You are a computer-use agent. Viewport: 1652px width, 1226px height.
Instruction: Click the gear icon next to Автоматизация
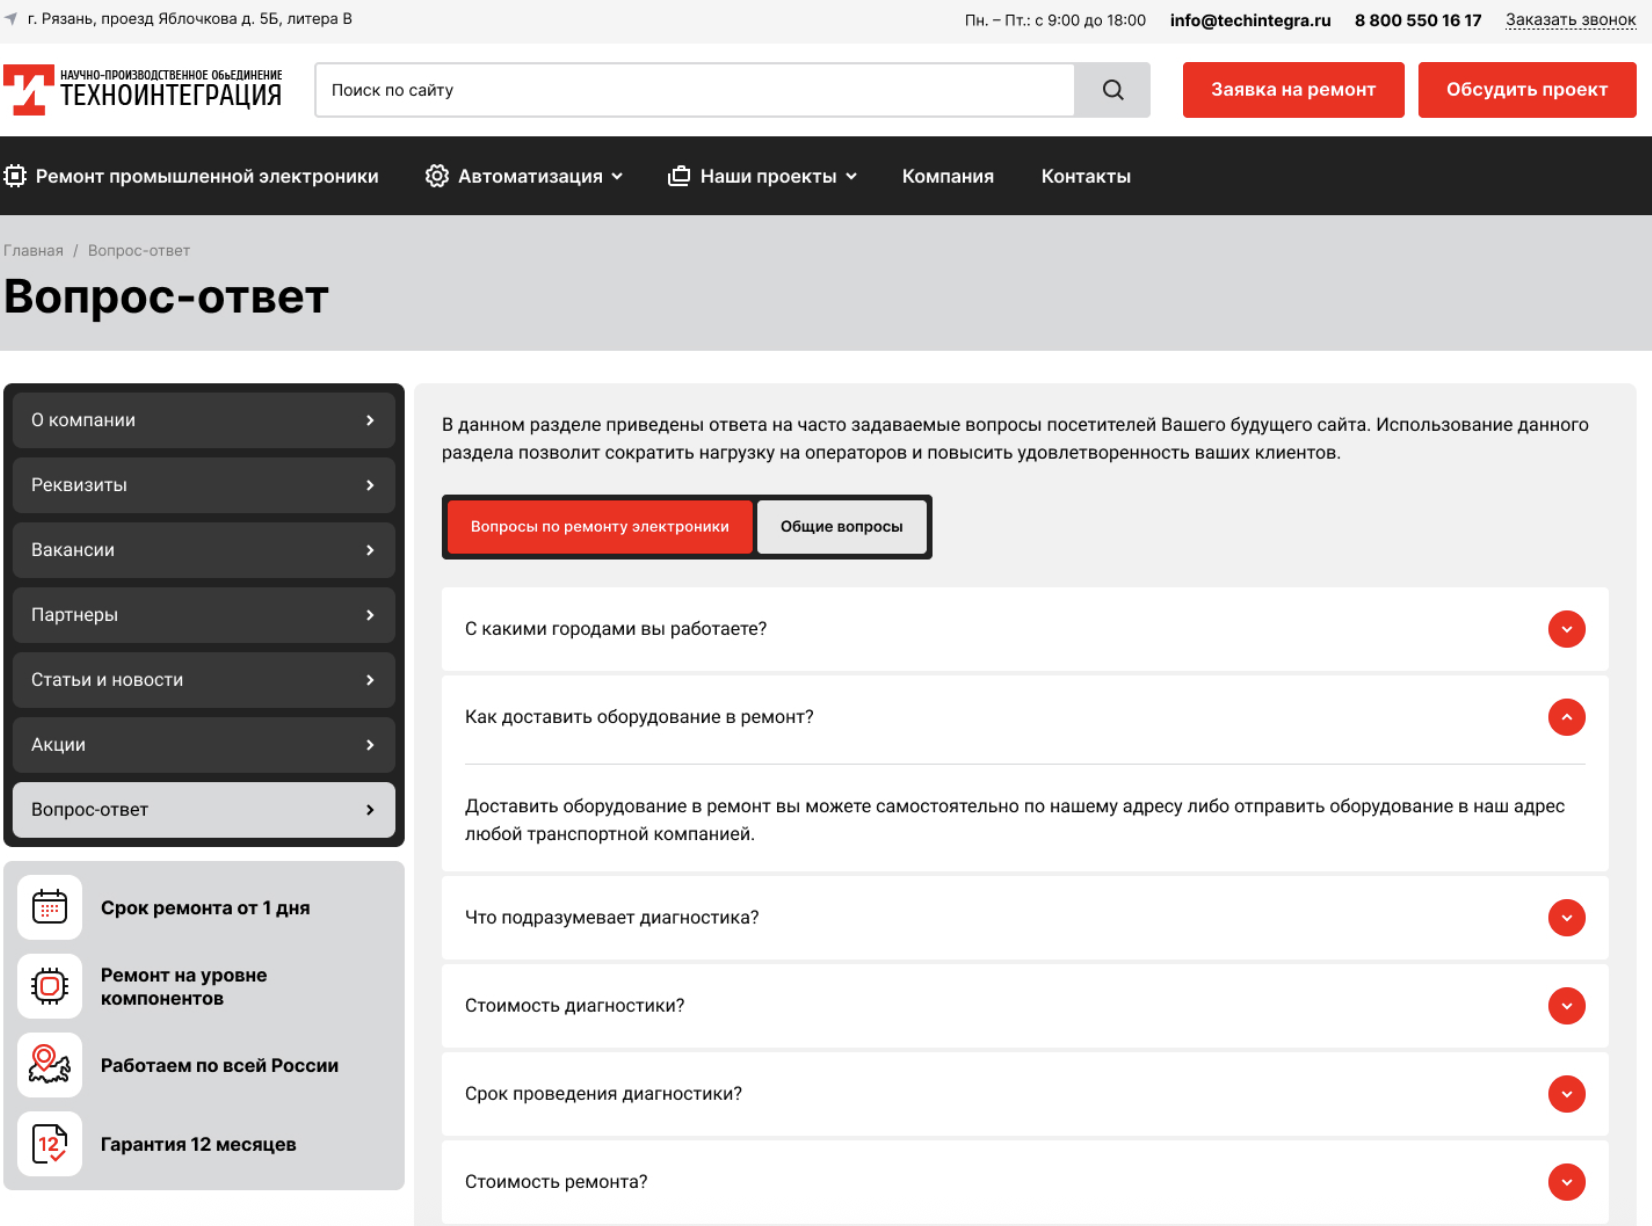coord(437,176)
